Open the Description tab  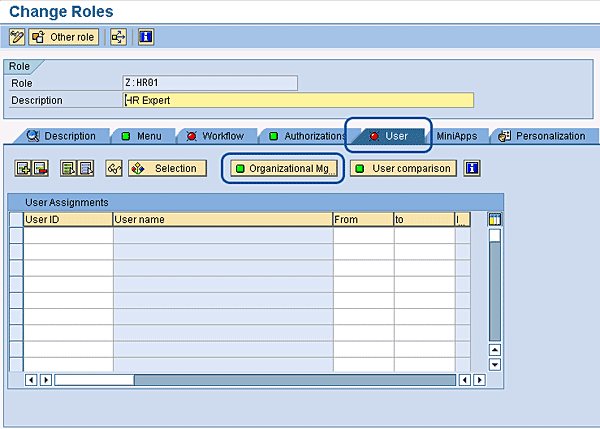pyautogui.click(x=61, y=136)
